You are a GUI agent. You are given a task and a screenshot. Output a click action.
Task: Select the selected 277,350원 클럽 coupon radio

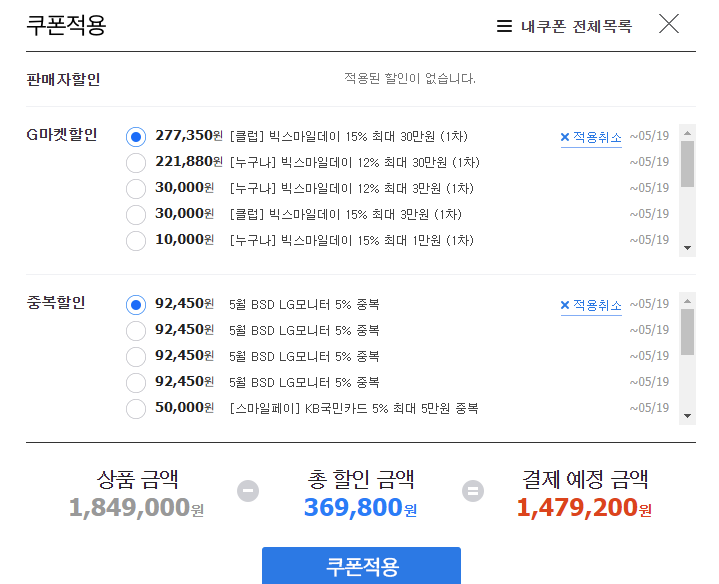pos(136,136)
